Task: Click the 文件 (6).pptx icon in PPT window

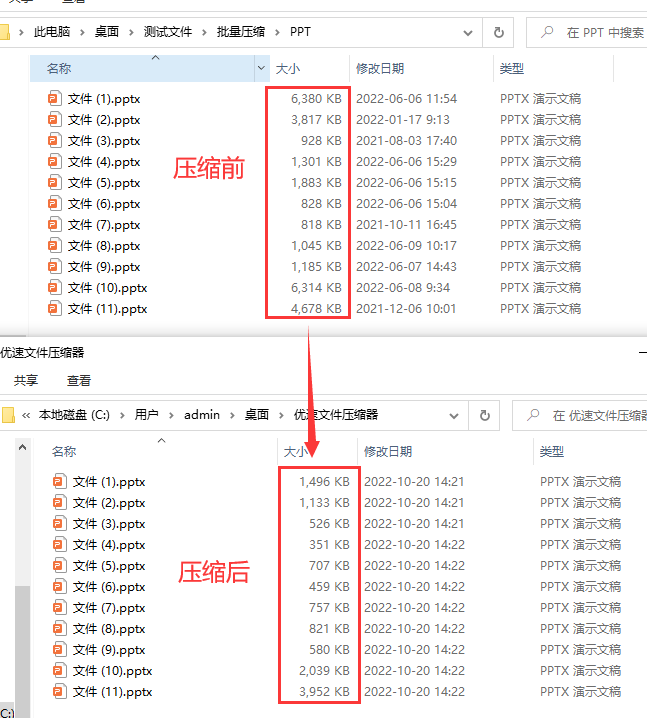Action: pos(54,204)
